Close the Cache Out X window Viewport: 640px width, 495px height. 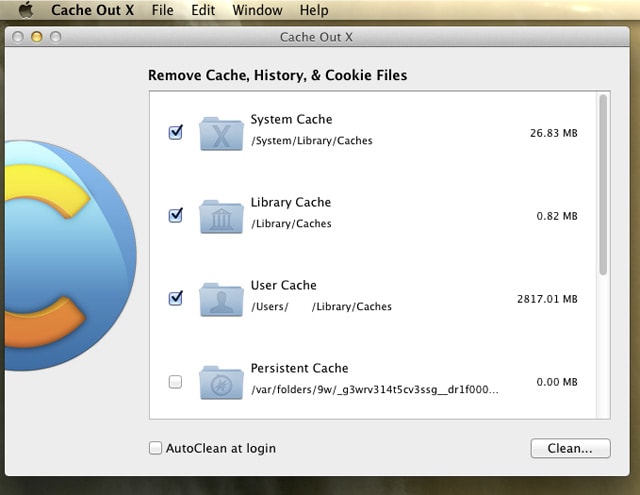pos(18,37)
